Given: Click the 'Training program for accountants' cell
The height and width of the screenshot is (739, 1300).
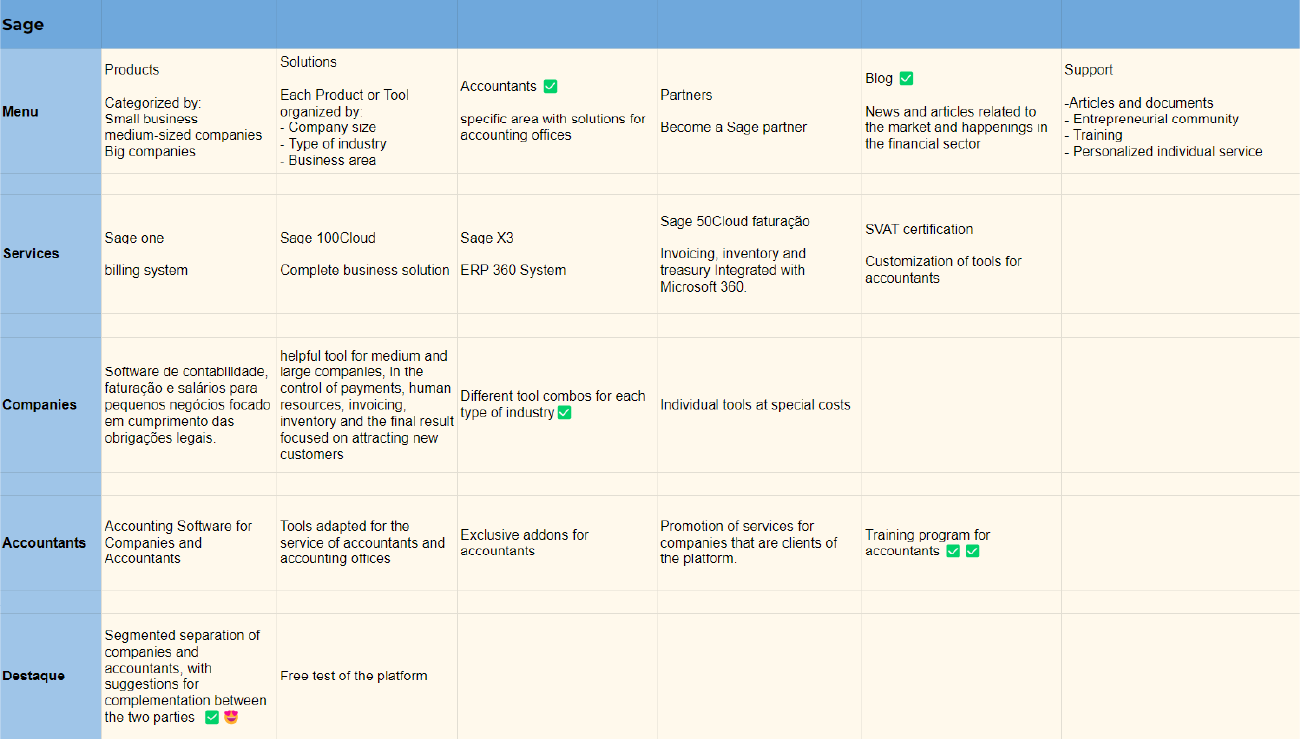Looking at the screenshot, I should (x=961, y=543).
